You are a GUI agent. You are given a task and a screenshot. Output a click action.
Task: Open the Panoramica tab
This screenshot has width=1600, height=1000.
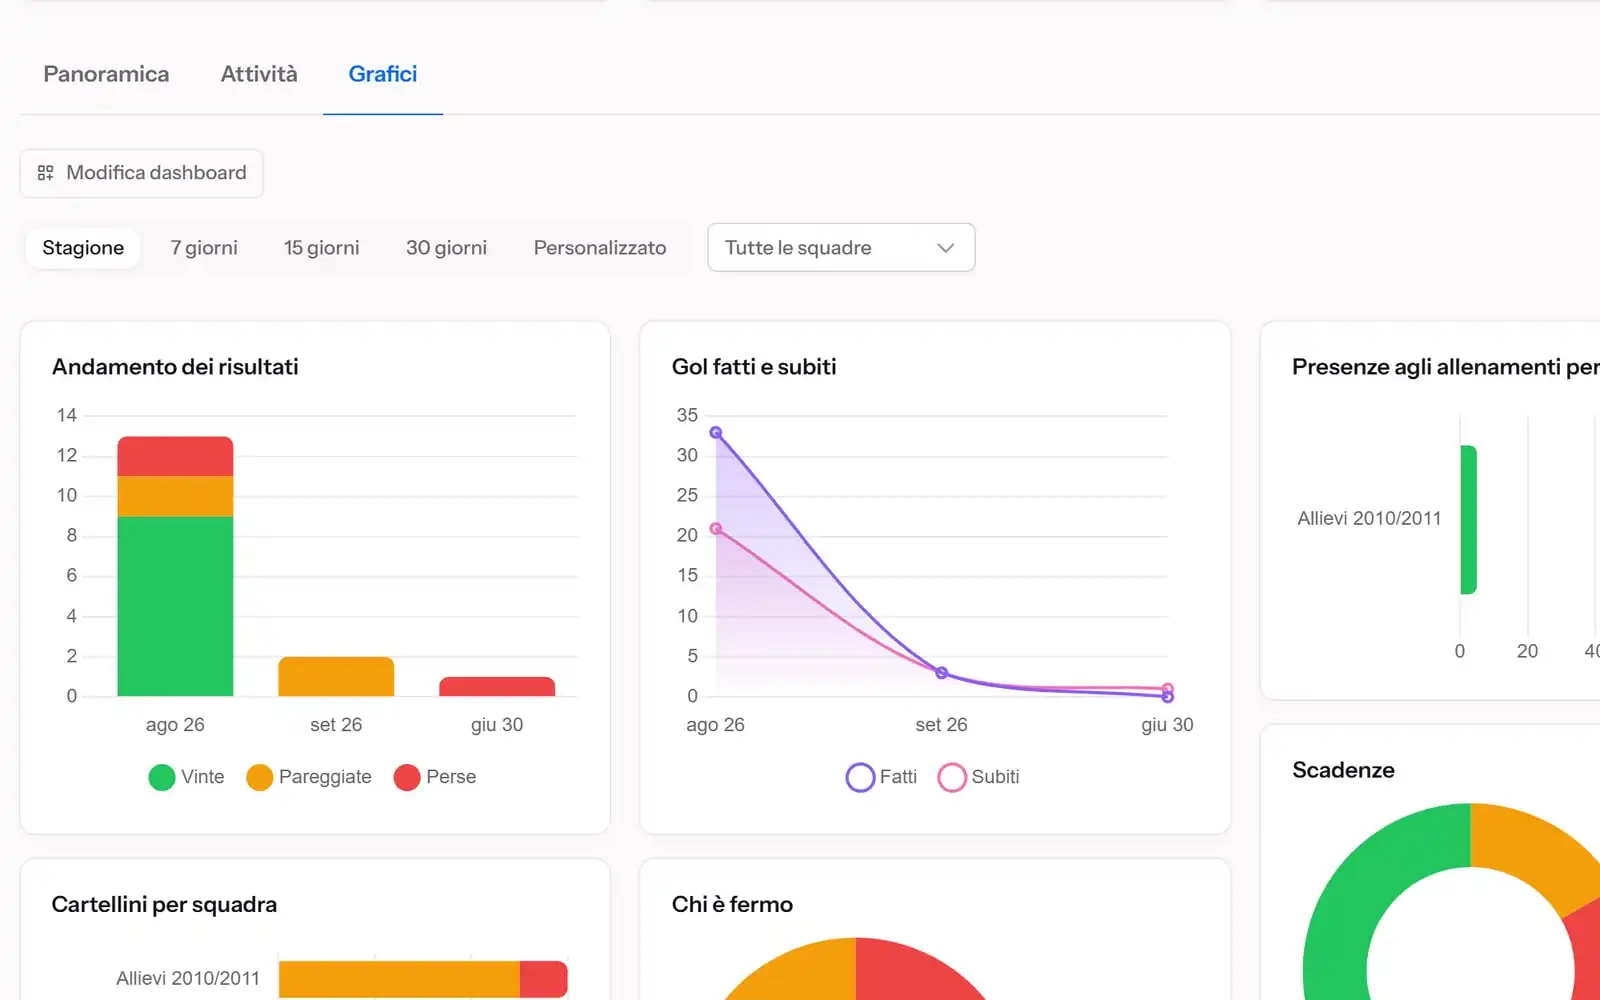click(106, 74)
